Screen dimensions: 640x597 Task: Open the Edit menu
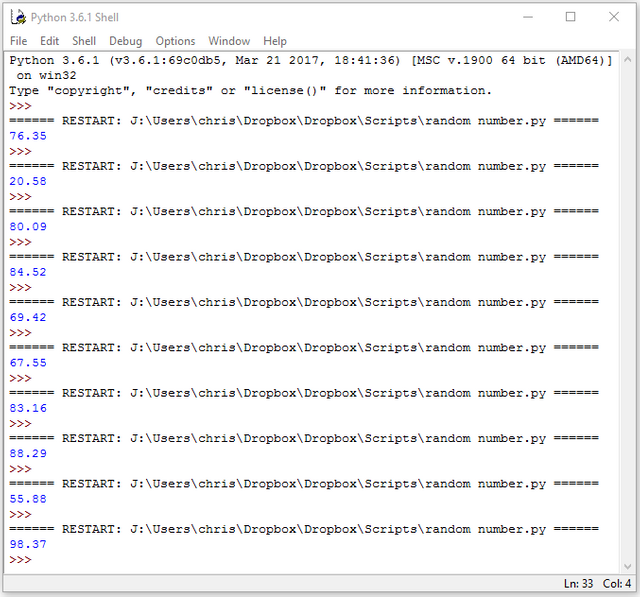click(49, 41)
